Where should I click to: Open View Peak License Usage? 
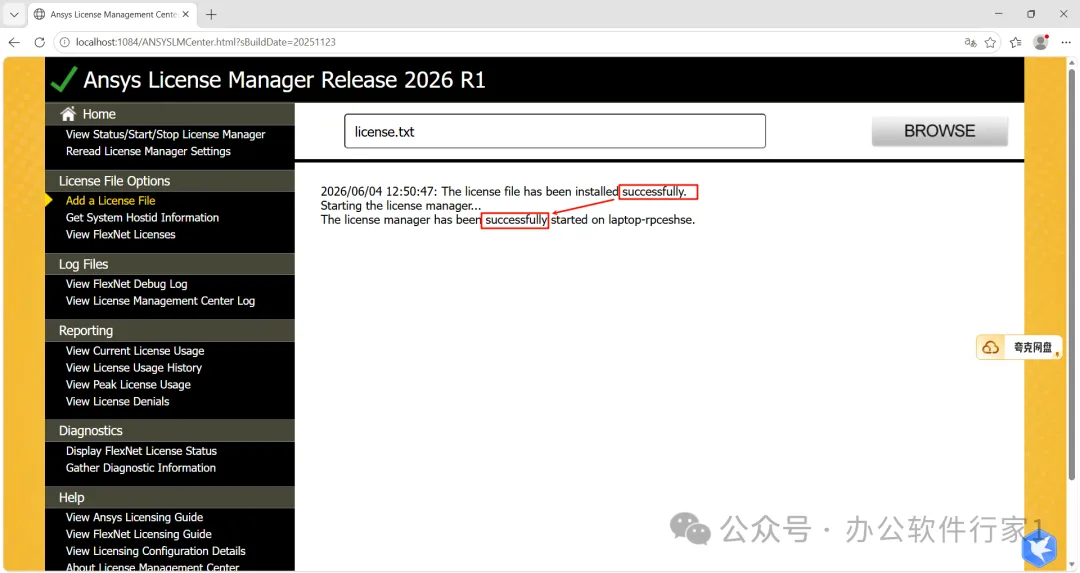coord(128,384)
